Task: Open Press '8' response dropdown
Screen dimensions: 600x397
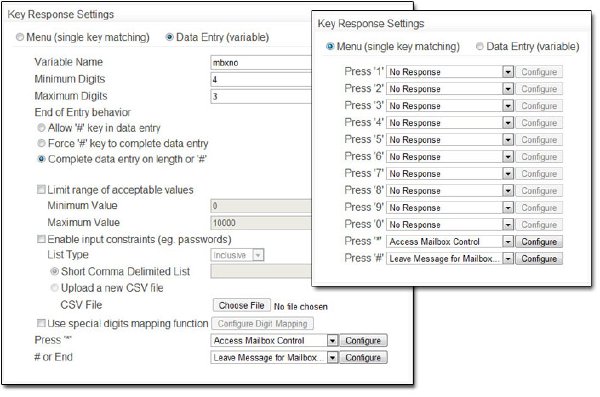Action: tap(450, 191)
